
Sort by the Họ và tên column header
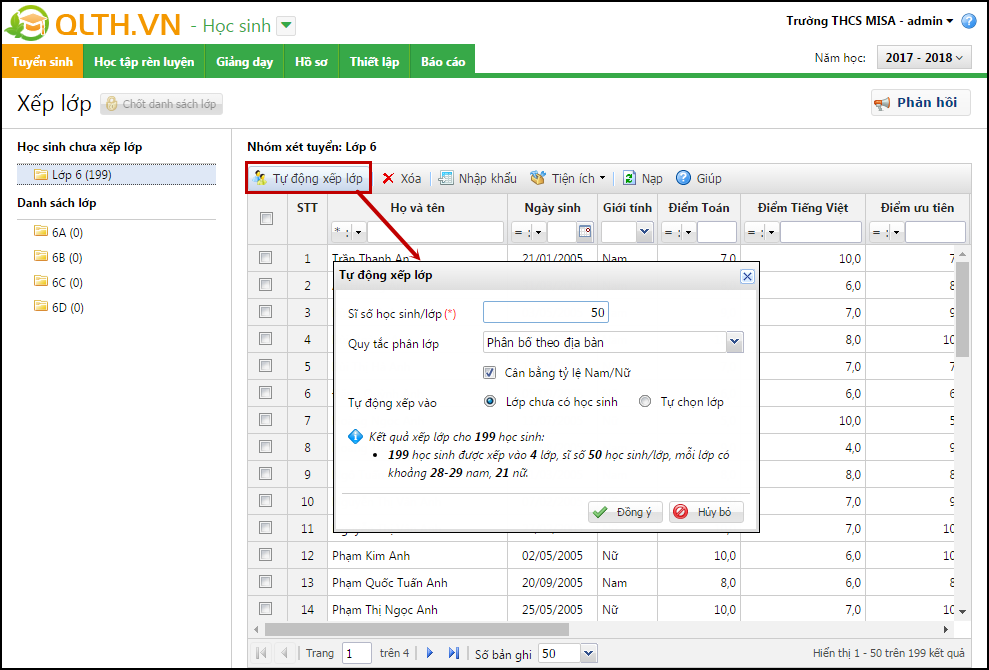point(418,208)
